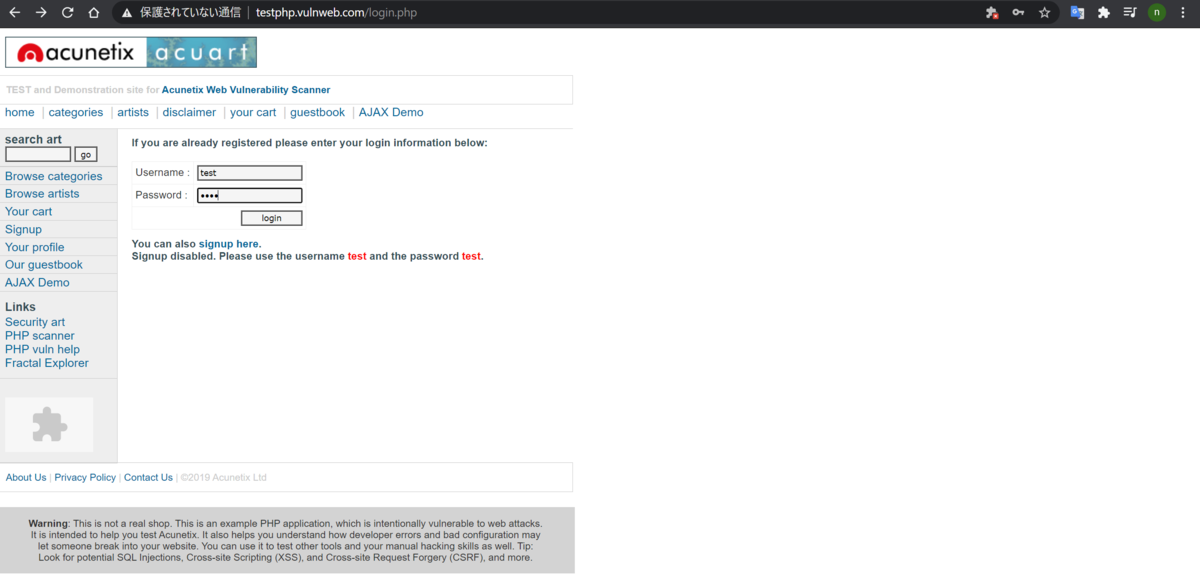Click the Username input field

[249, 173]
